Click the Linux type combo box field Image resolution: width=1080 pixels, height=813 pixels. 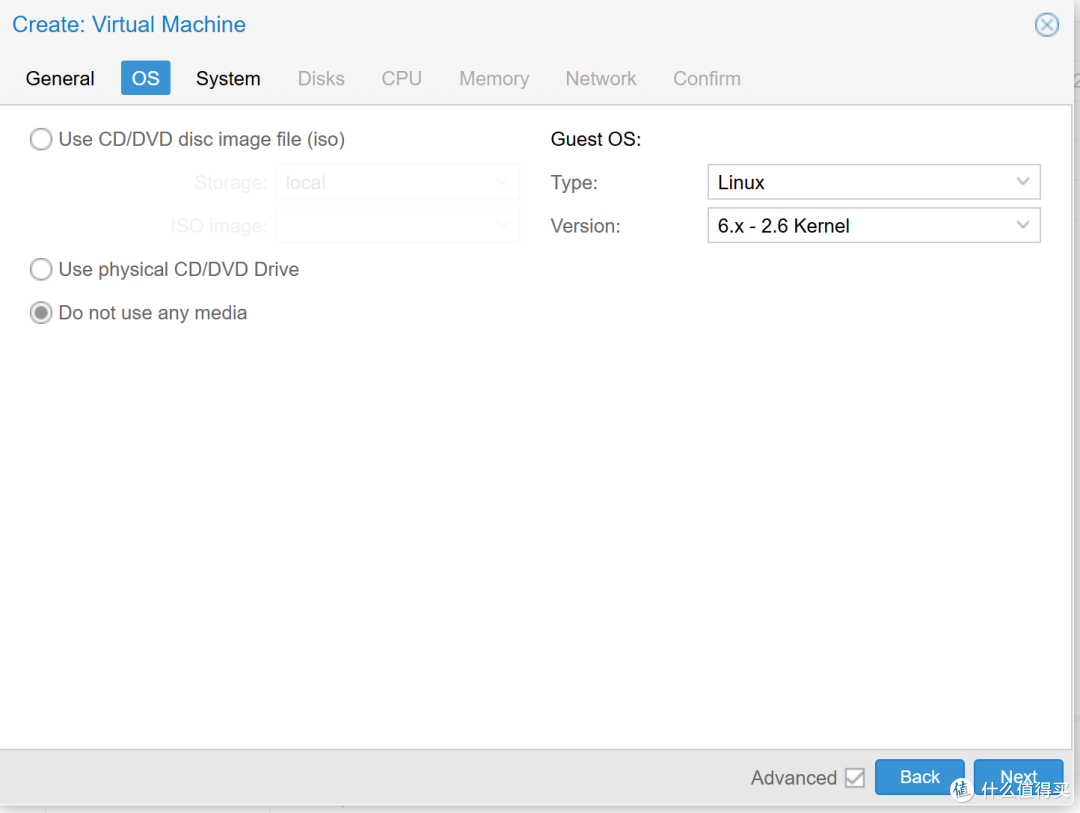[x=873, y=182]
